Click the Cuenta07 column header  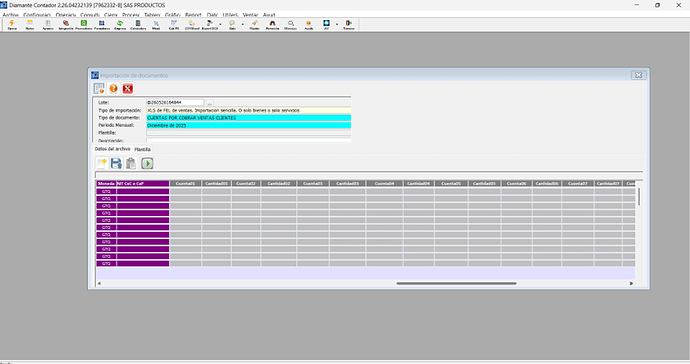coord(577,184)
